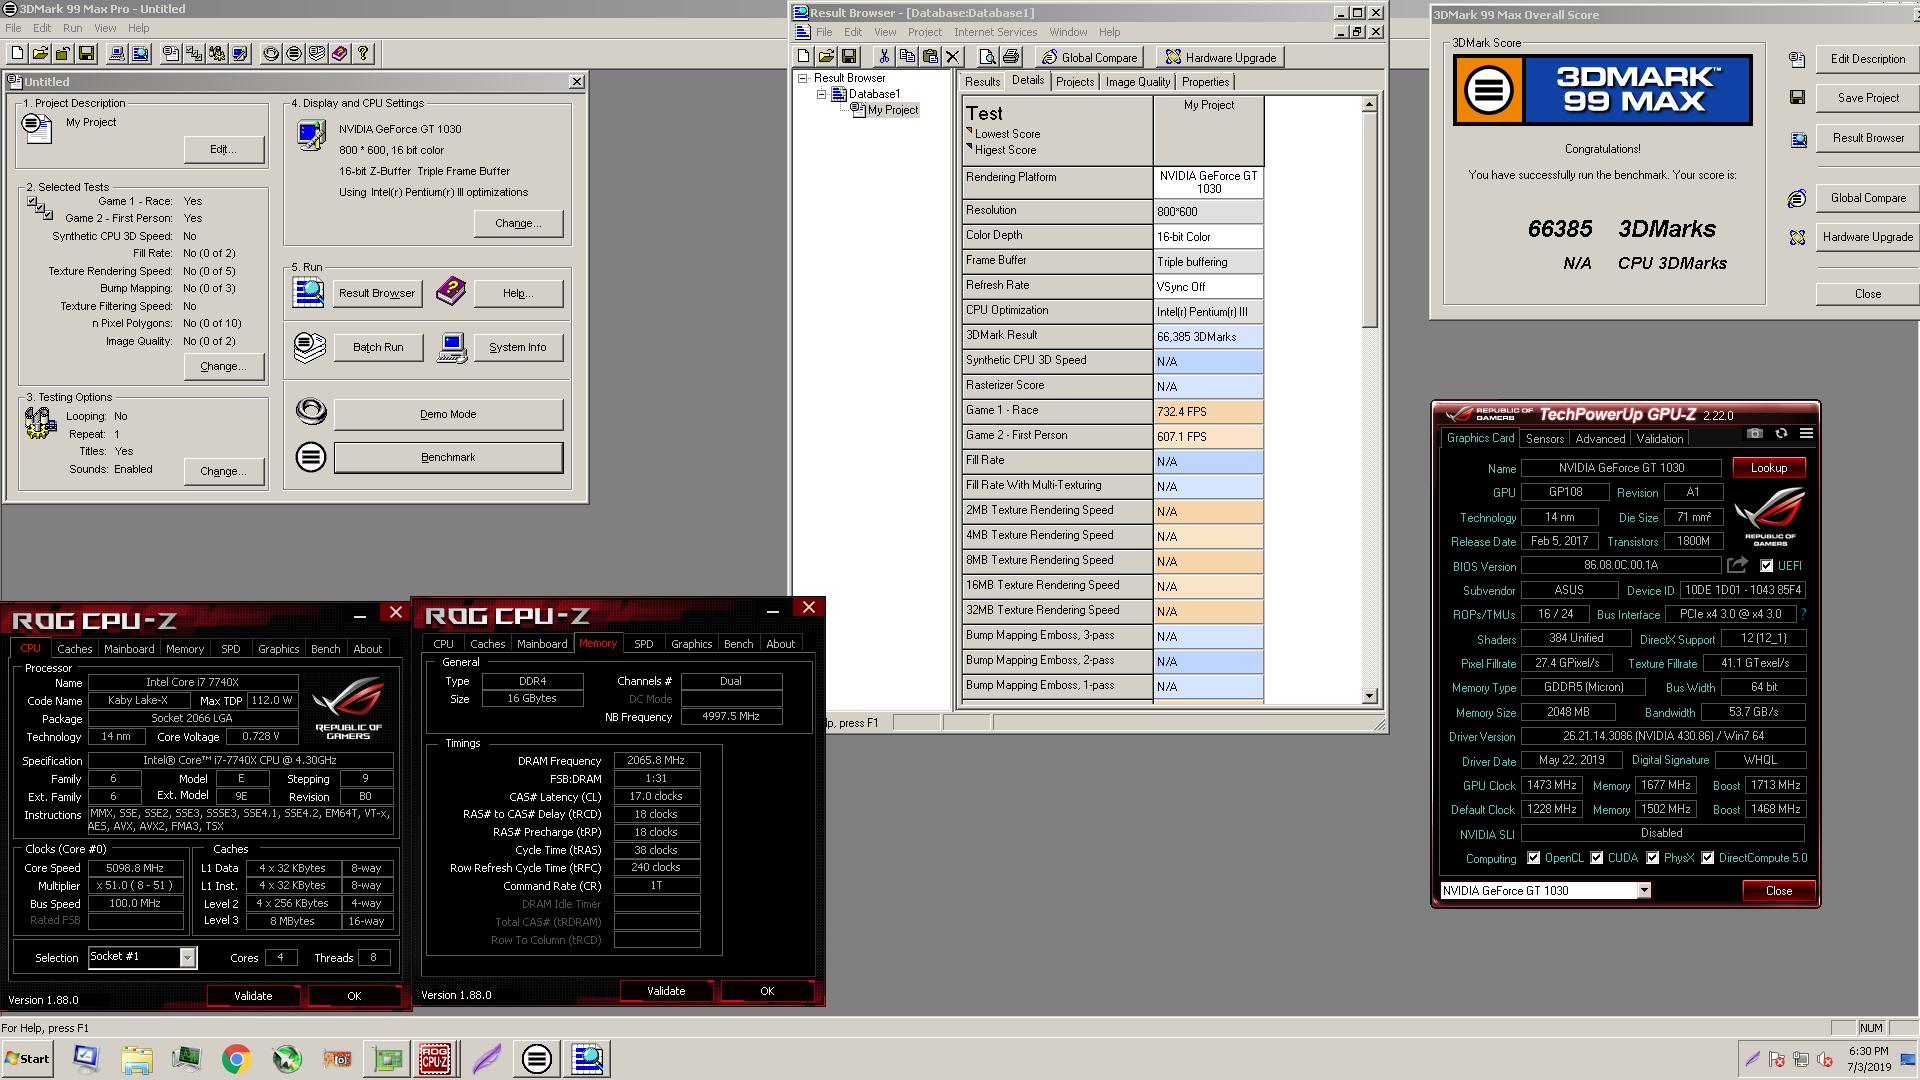The image size is (1920, 1080).
Task: Click GPU-Z screenshot camera icon
Action: (x=1755, y=434)
